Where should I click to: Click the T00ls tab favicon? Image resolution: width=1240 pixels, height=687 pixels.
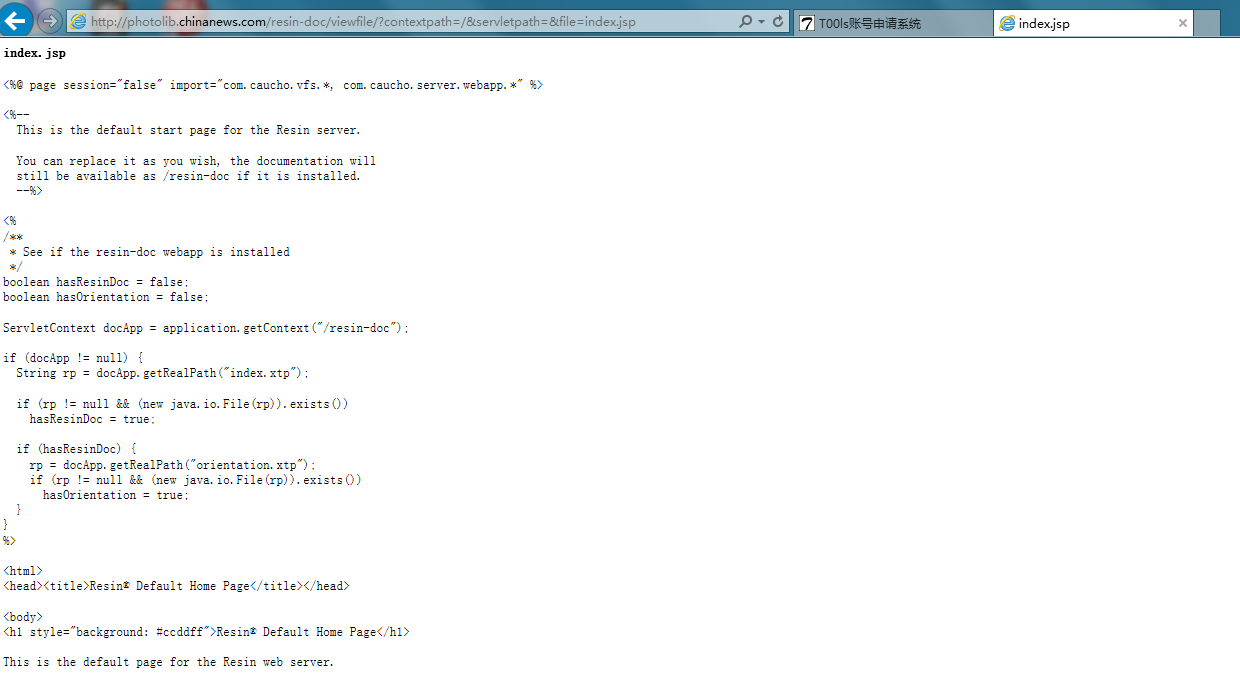[807, 23]
